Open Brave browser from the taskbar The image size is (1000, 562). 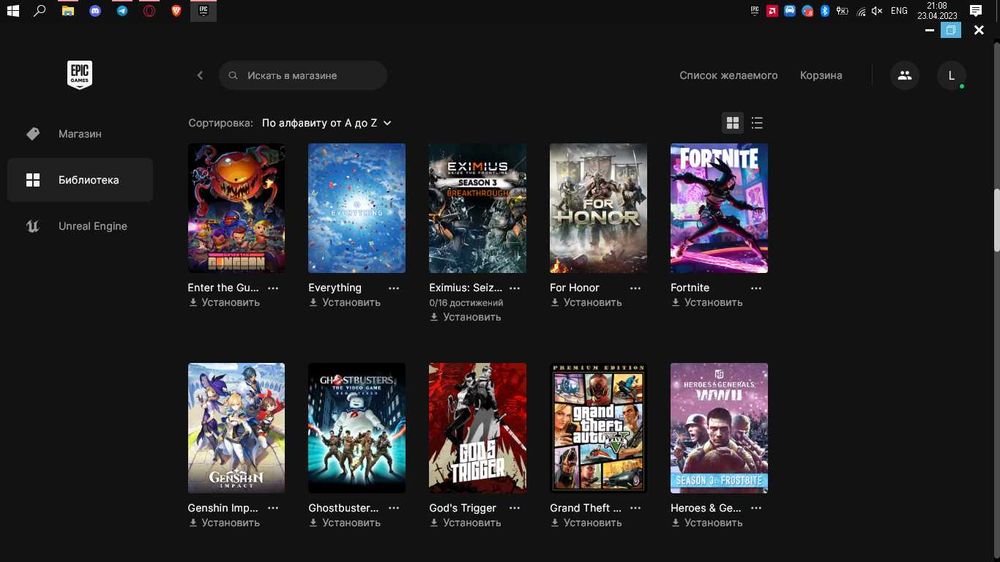(177, 10)
